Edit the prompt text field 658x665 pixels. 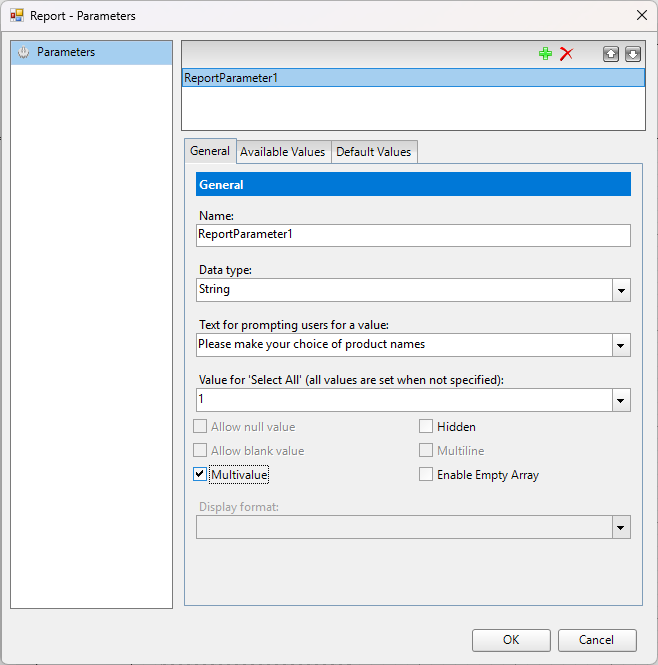pyautogui.click(x=404, y=345)
